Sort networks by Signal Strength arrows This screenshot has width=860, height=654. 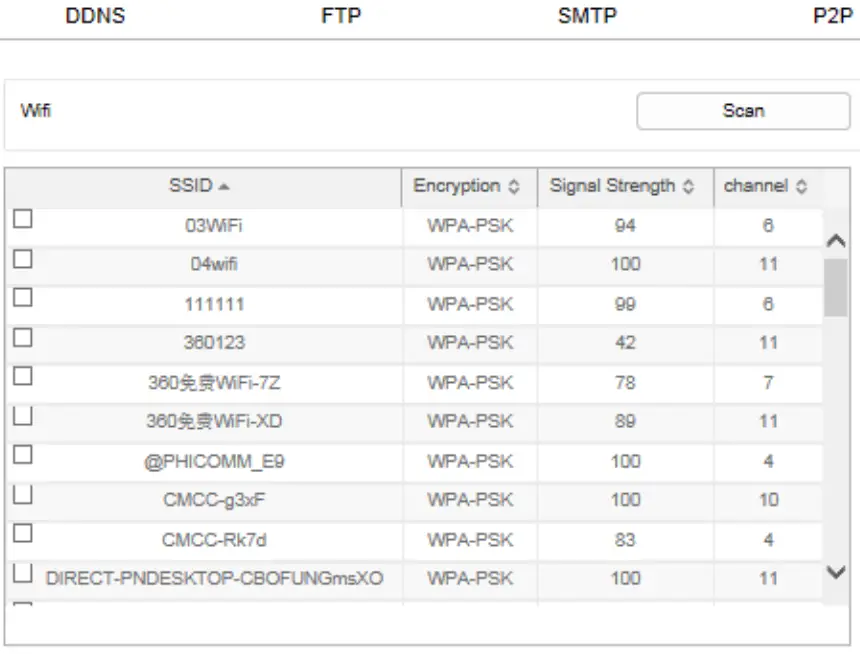688,187
